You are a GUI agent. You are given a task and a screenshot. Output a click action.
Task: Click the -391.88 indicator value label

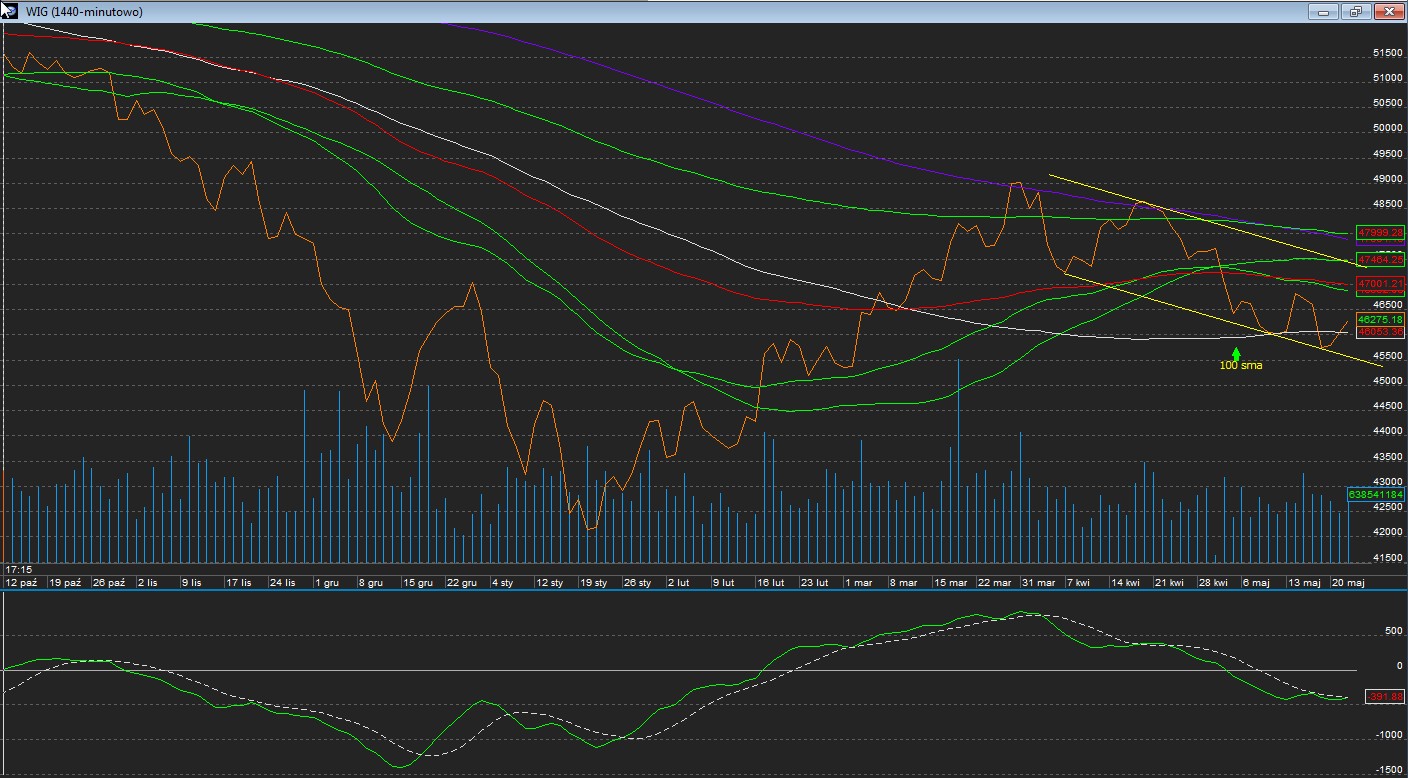coord(1384,697)
